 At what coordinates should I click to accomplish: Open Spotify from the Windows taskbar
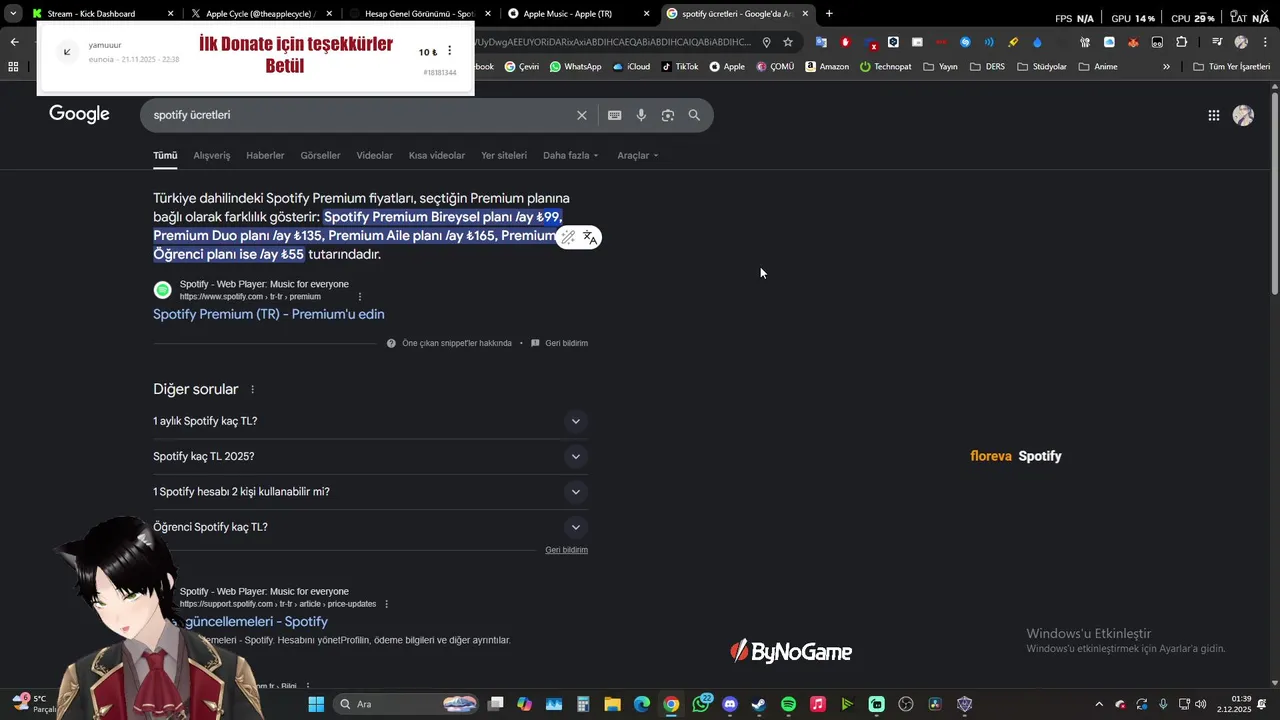click(x=788, y=704)
